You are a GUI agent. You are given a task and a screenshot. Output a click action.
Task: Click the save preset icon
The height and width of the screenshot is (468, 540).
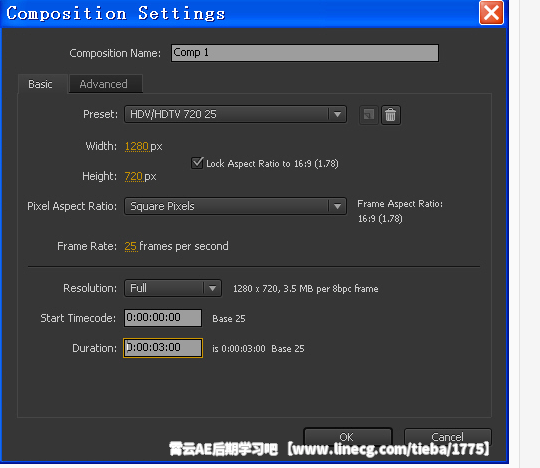pos(369,115)
